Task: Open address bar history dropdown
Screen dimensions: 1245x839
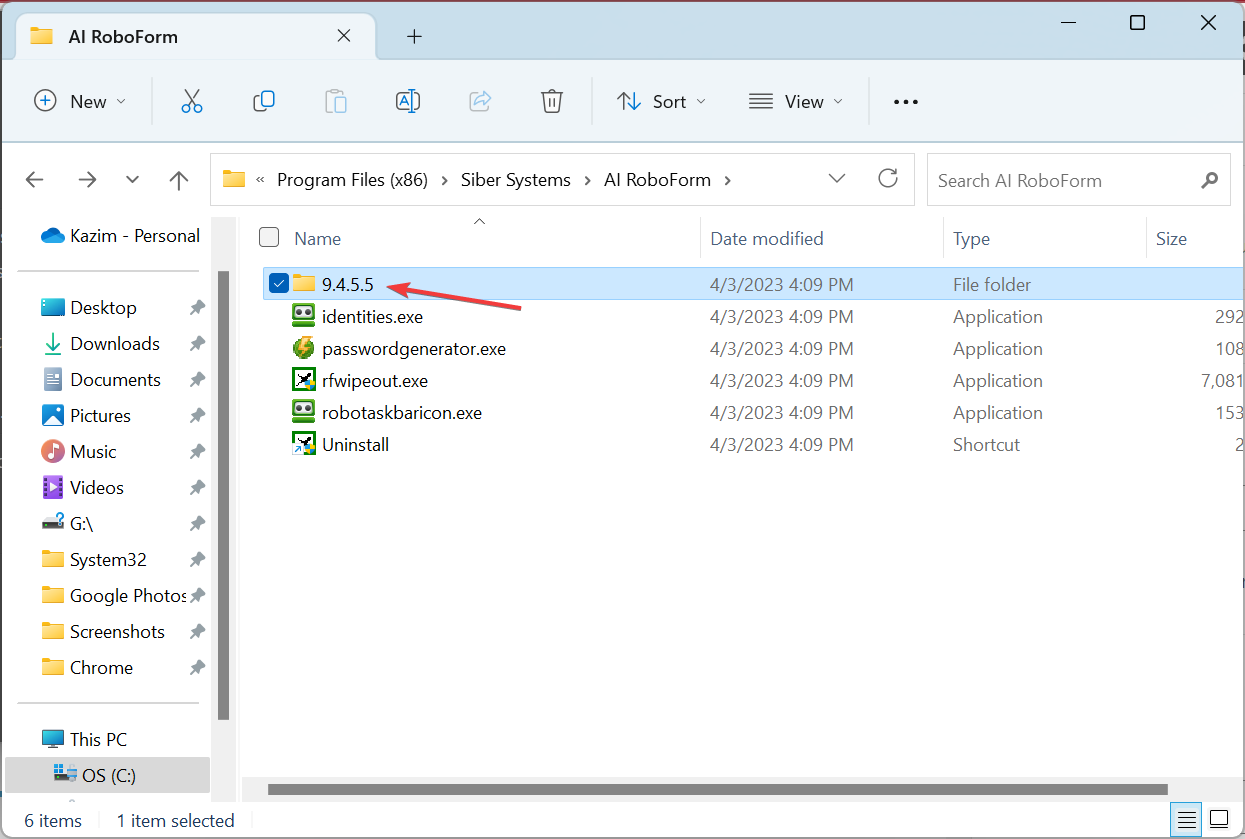Action: 837,179
